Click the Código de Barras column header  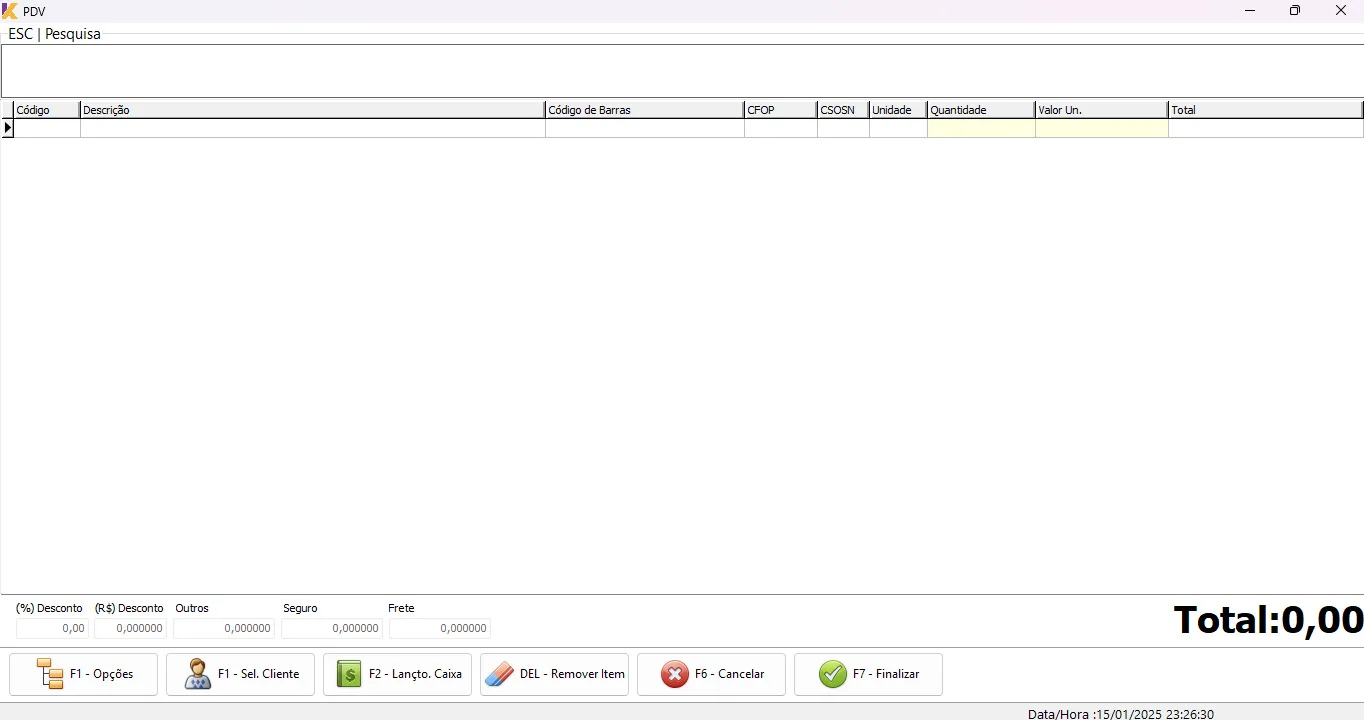click(x=644, y=110)
